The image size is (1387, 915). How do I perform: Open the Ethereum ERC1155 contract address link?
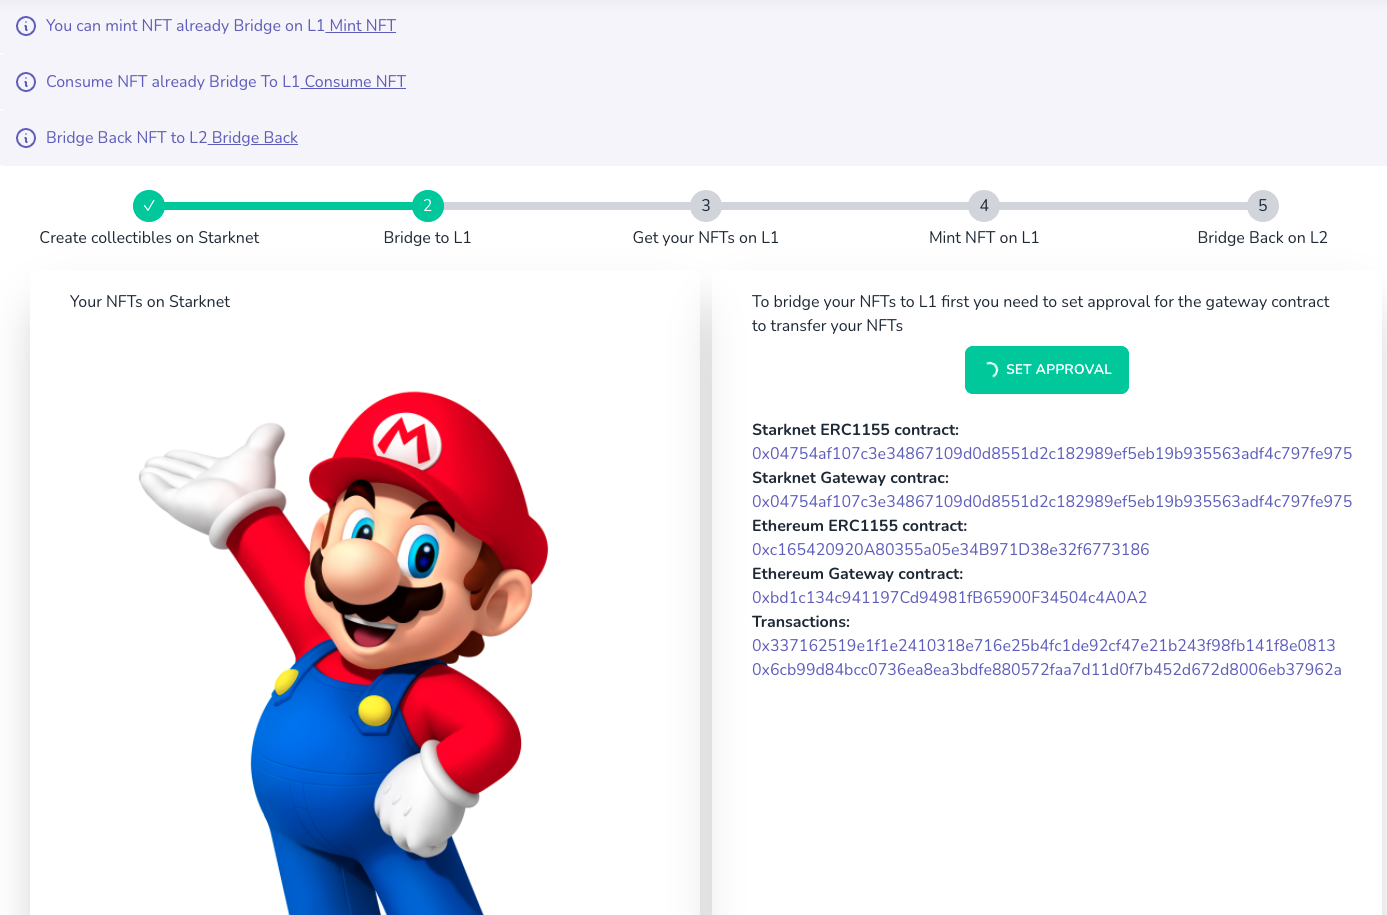pos(950,549)
